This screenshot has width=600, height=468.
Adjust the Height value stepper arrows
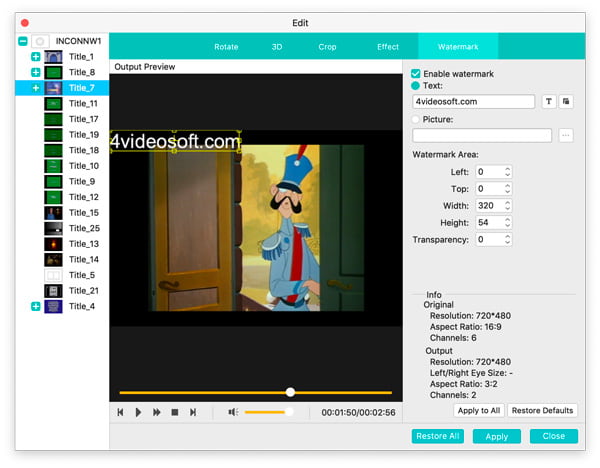point(507,223)
